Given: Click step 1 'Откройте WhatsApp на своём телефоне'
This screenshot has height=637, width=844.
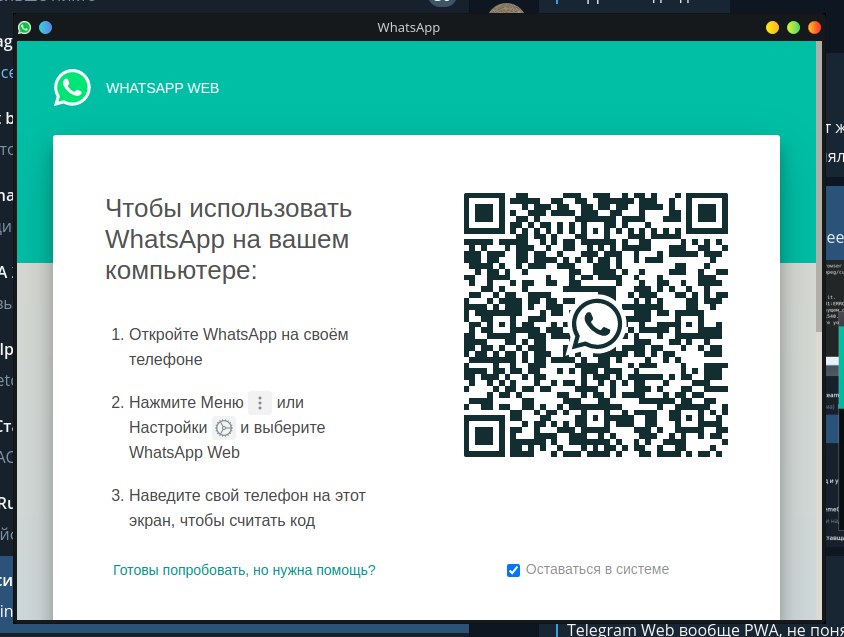Looking at the screenshot, I should coord(238,347).
